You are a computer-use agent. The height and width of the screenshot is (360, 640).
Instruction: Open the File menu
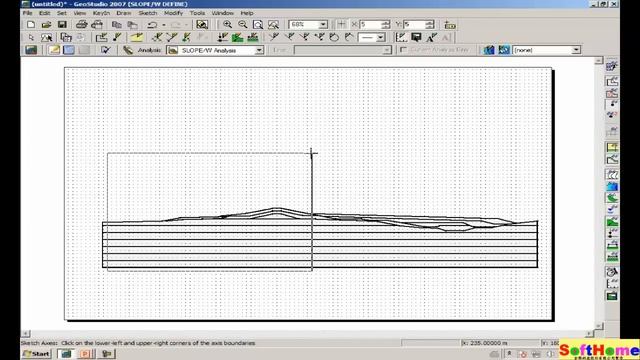pyautogui.click(x=27, y=13)
